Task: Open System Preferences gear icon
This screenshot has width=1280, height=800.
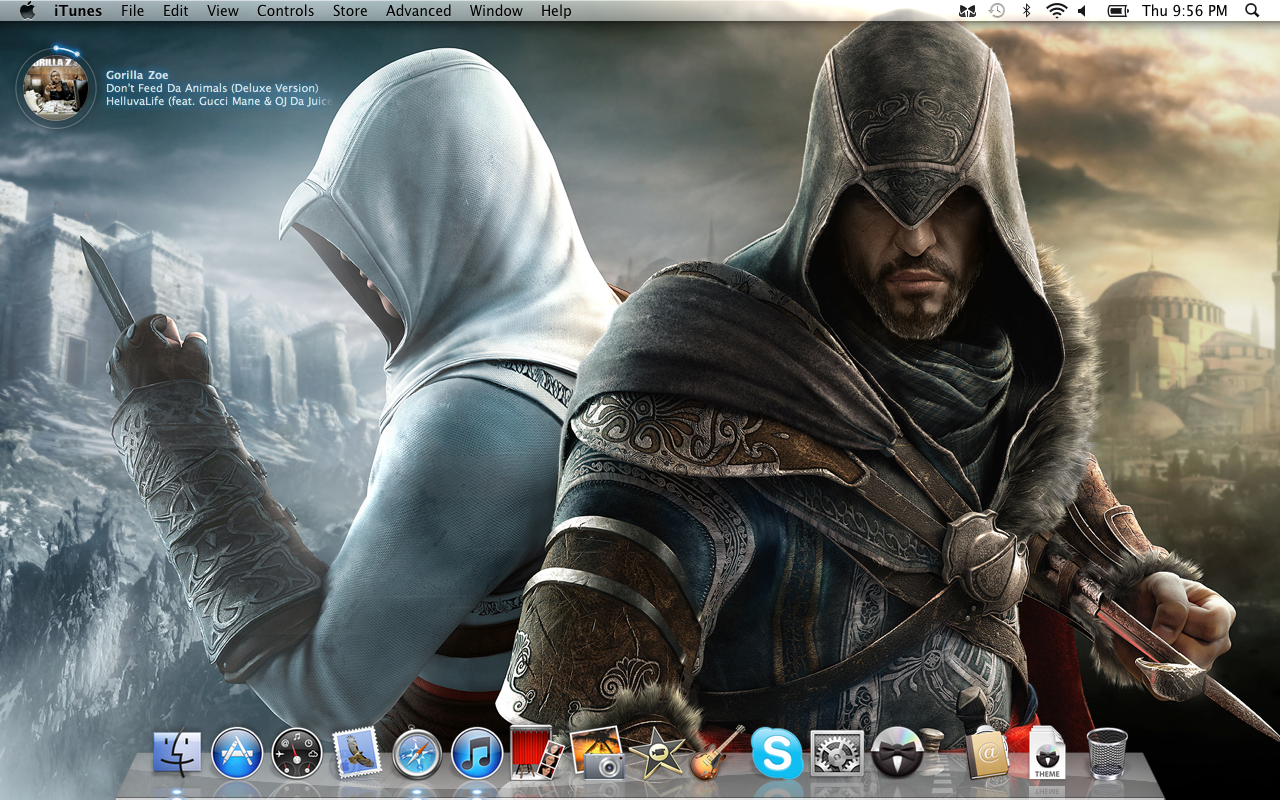Action: pos(836,753)
